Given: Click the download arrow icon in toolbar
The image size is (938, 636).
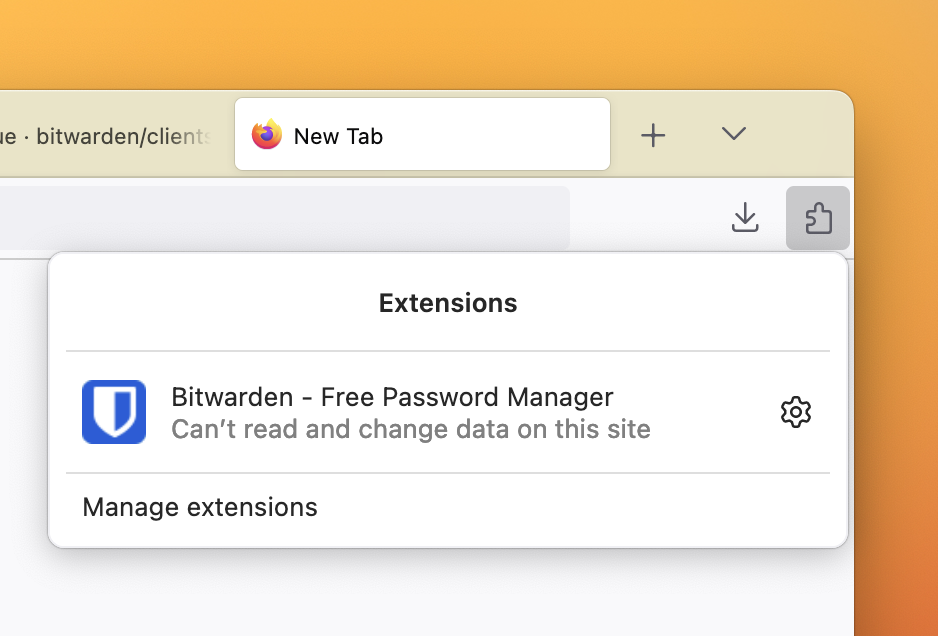Looking at the screenshot, I should click(x=744, y=217).
